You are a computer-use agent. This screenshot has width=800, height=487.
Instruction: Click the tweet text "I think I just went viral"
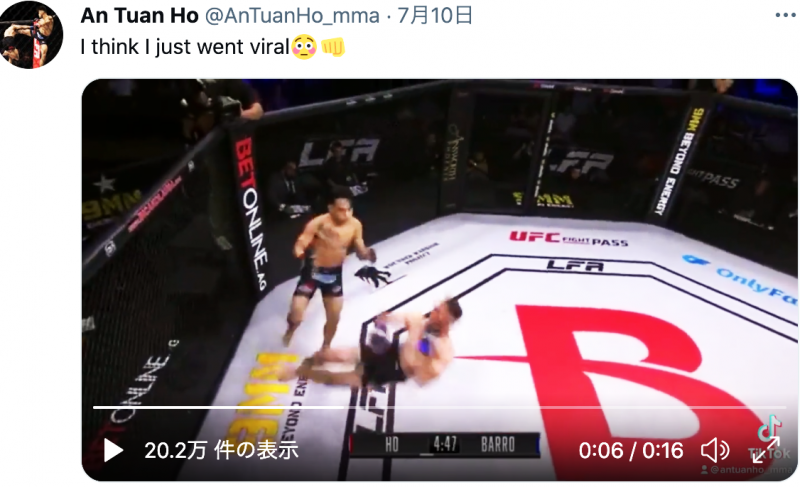click(x=185, y=47)
